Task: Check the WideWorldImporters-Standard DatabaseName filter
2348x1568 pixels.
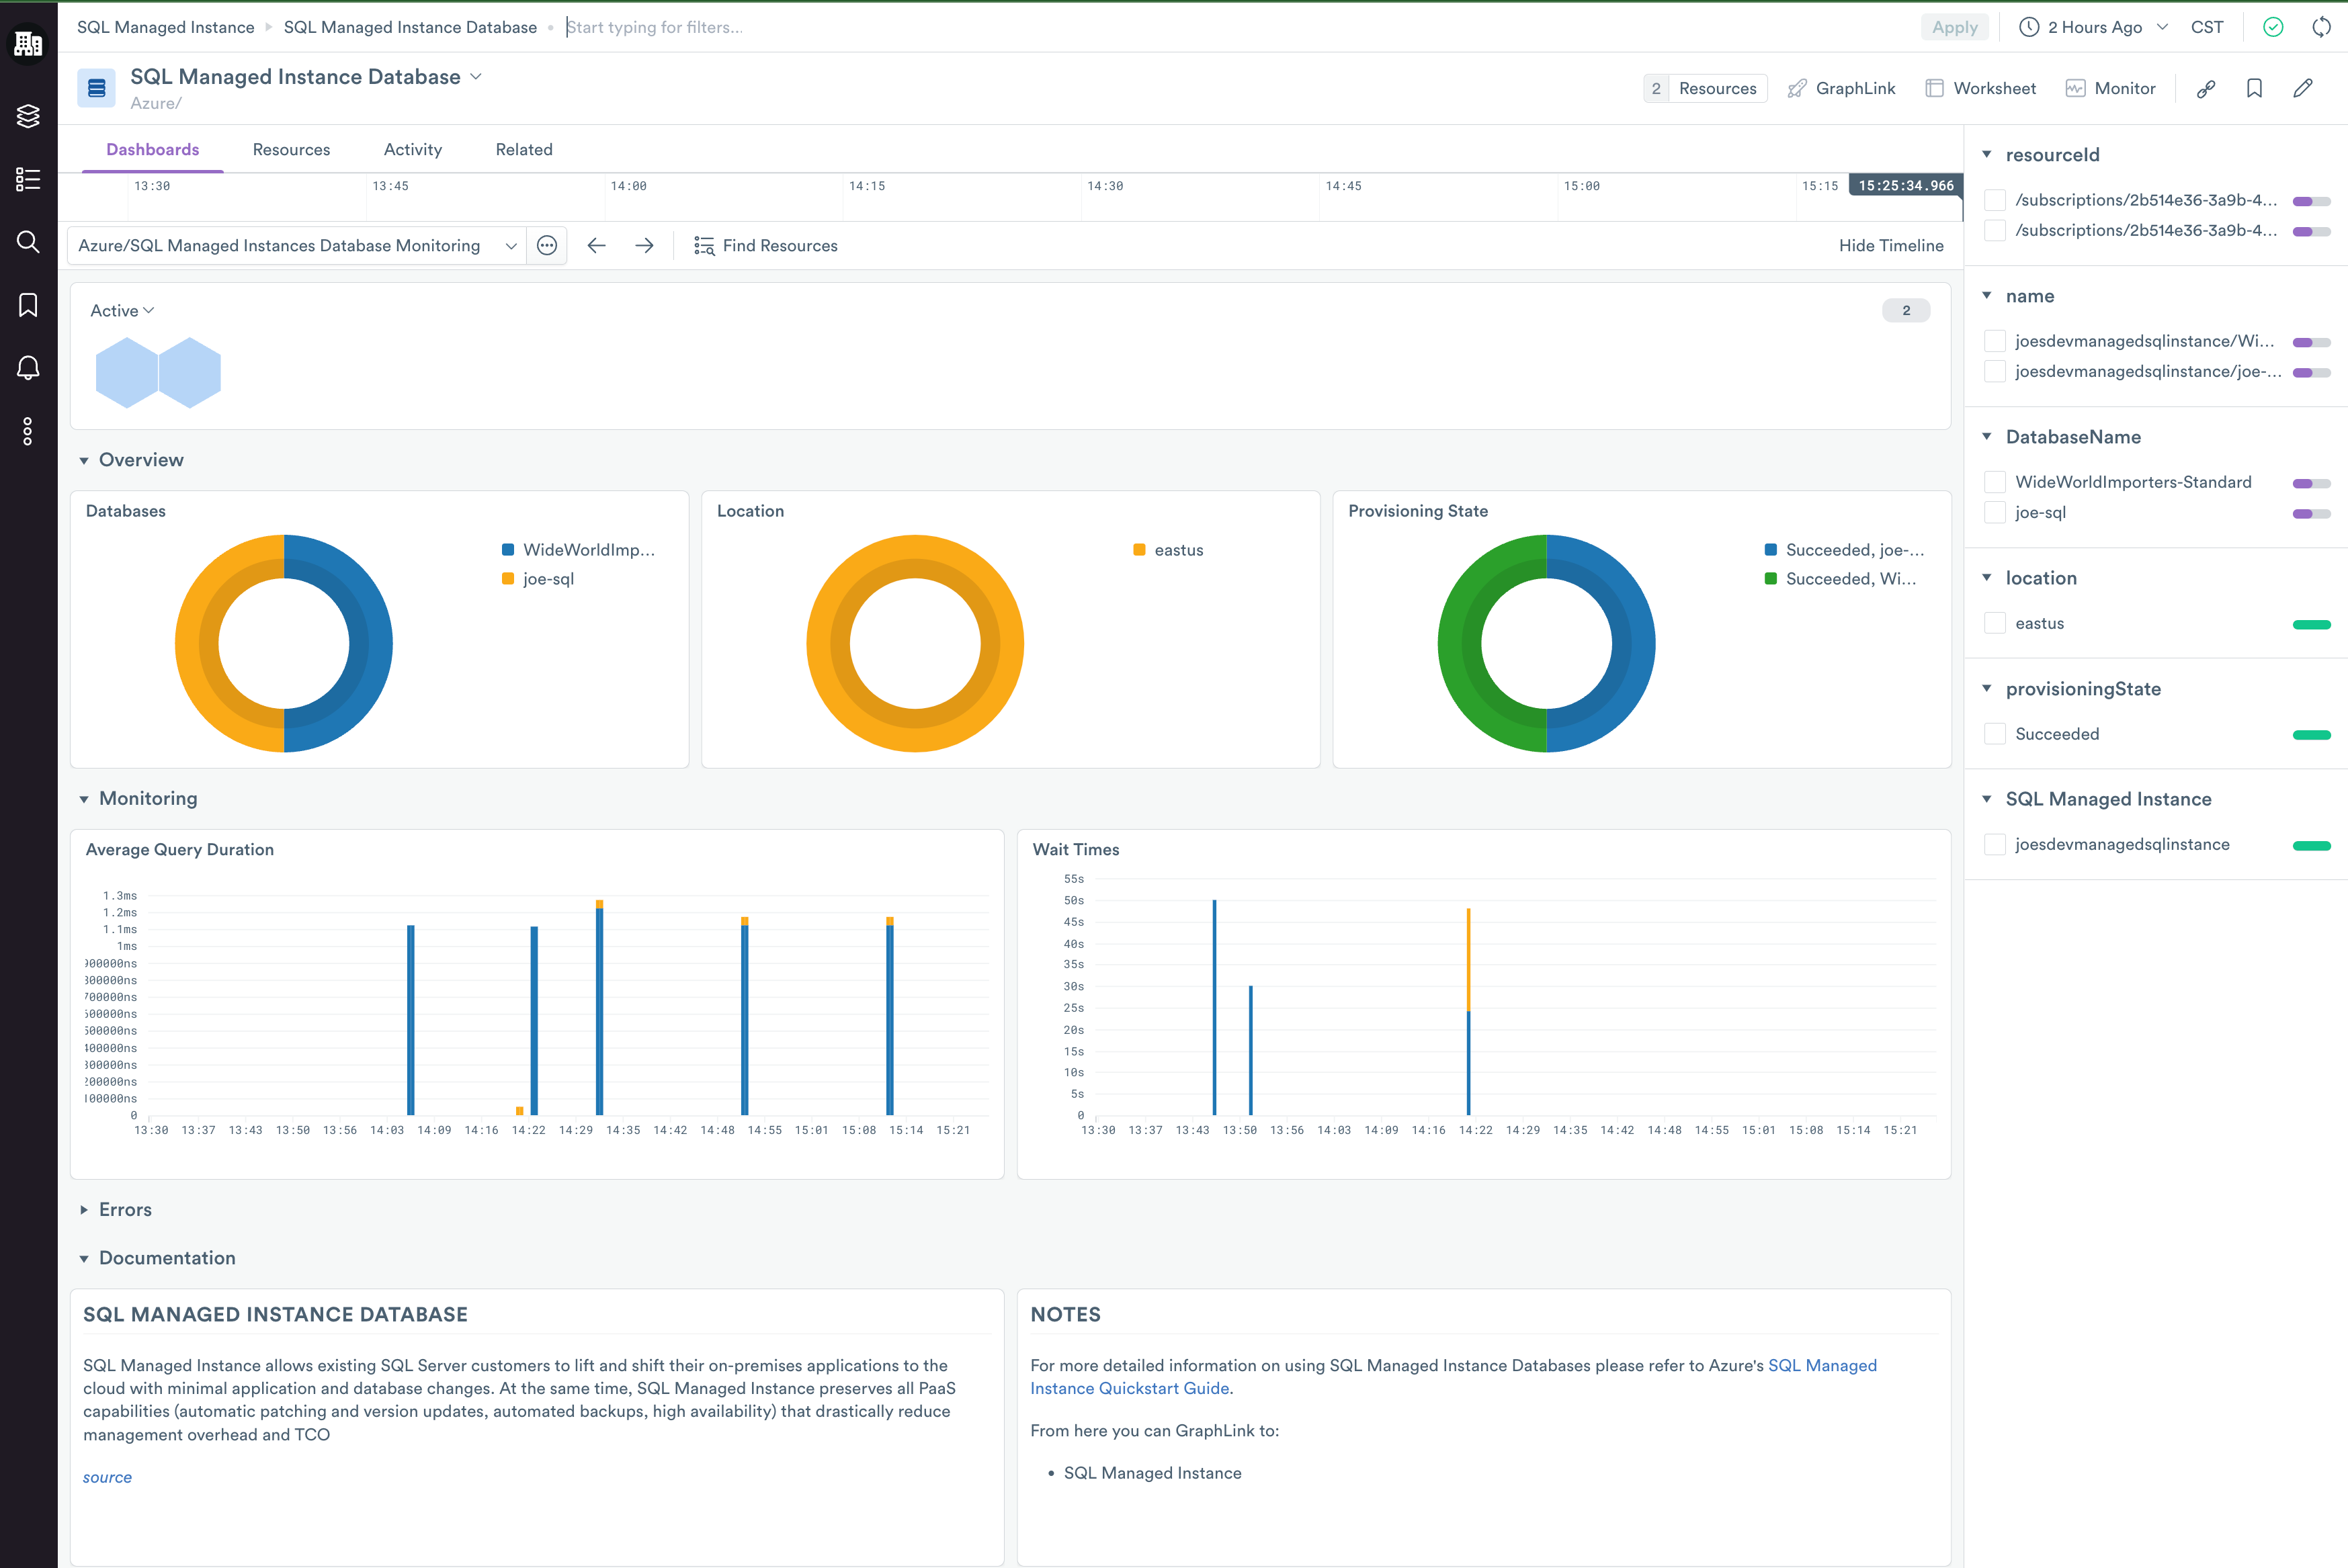Action: 1995,482
